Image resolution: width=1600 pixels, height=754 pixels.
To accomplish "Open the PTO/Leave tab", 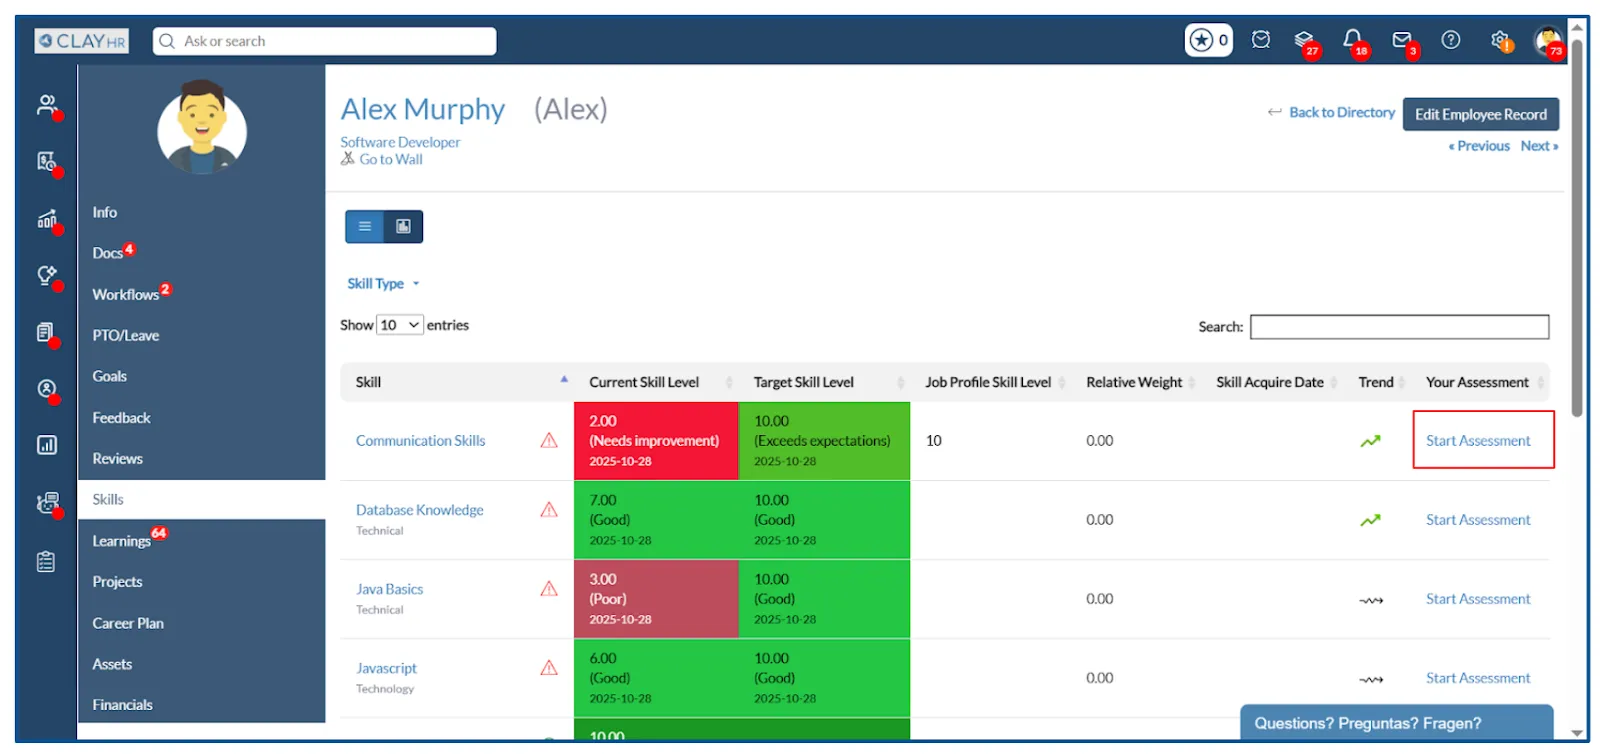I will (126, 335).
